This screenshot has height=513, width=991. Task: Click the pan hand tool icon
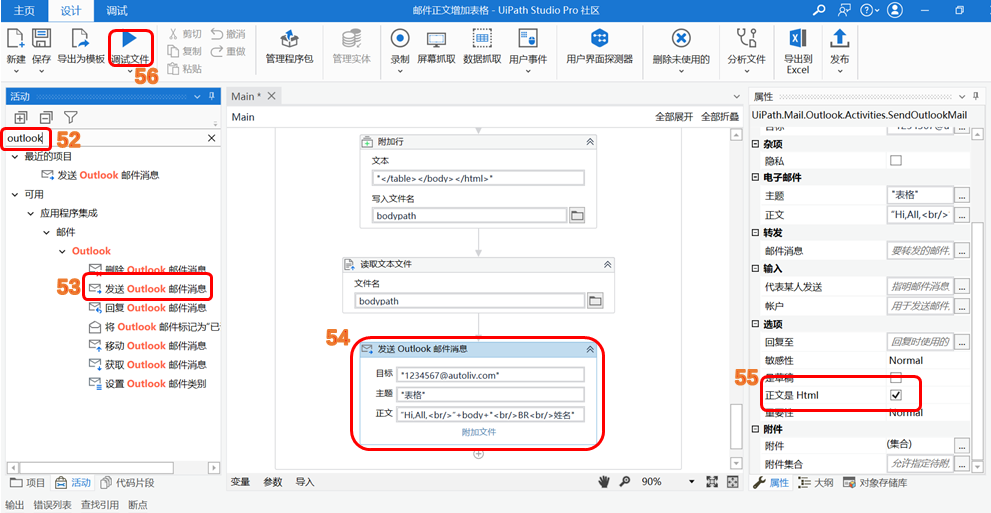pos(604,481)
